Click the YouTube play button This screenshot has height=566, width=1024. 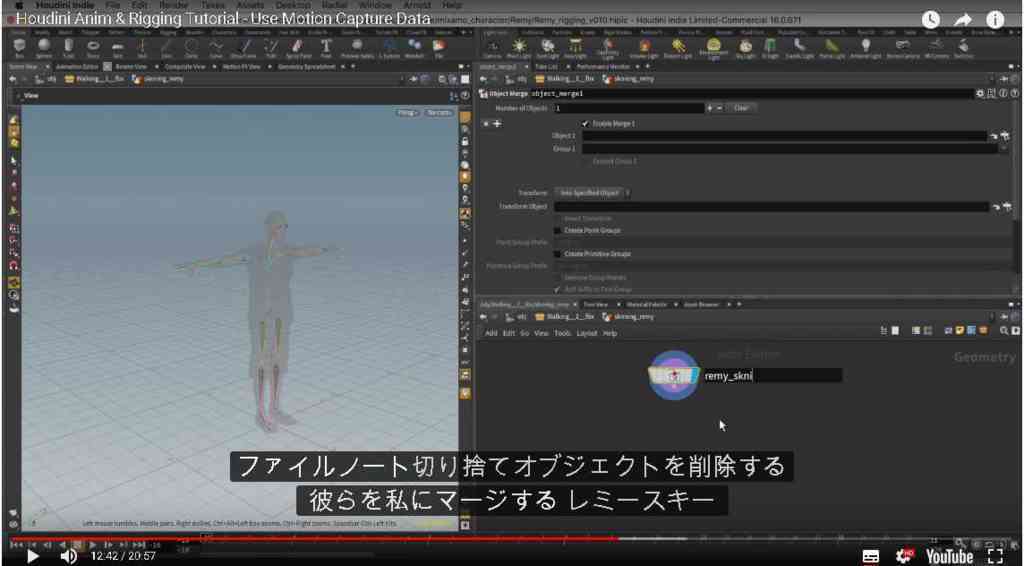(x=32, y=556)
